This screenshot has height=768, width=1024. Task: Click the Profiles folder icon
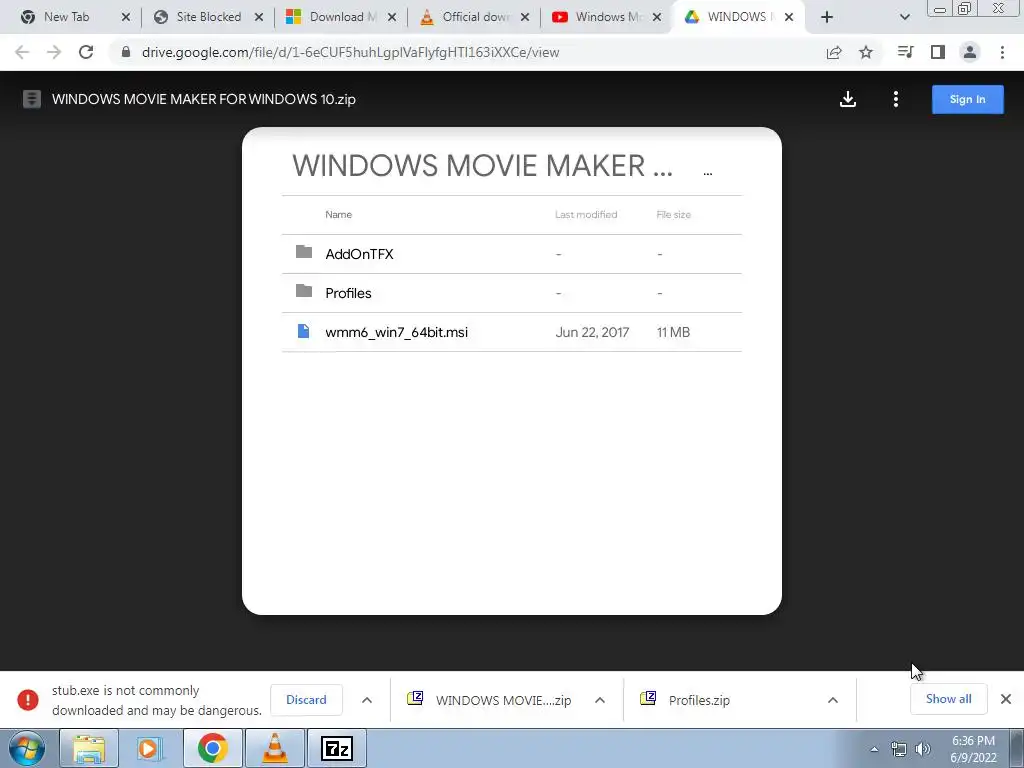click(x=304, y=291)
